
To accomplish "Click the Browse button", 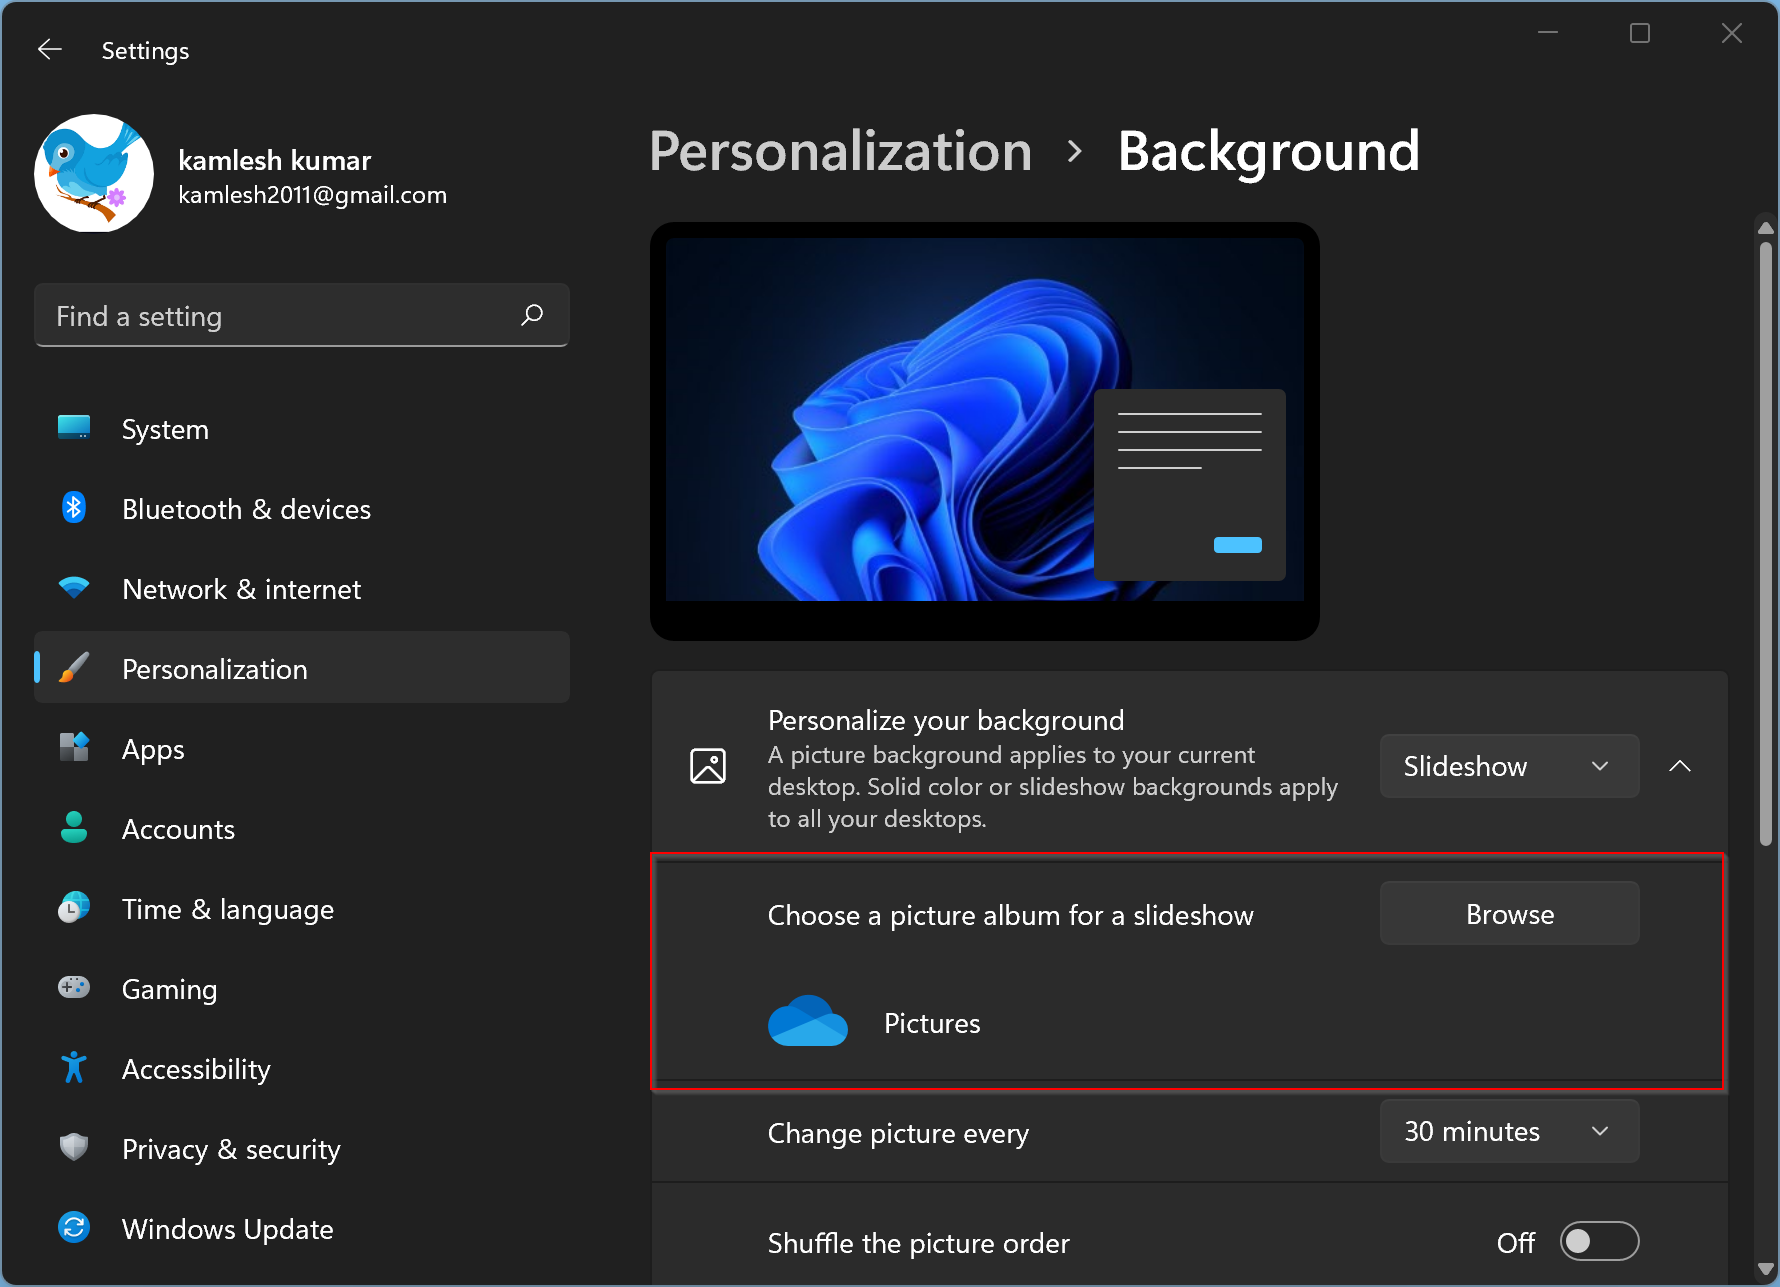I will [1509, 914].
